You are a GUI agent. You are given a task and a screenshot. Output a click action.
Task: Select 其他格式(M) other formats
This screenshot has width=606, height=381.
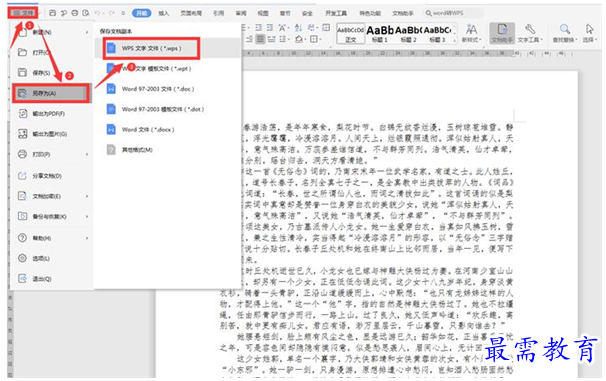tap(169, 150)
